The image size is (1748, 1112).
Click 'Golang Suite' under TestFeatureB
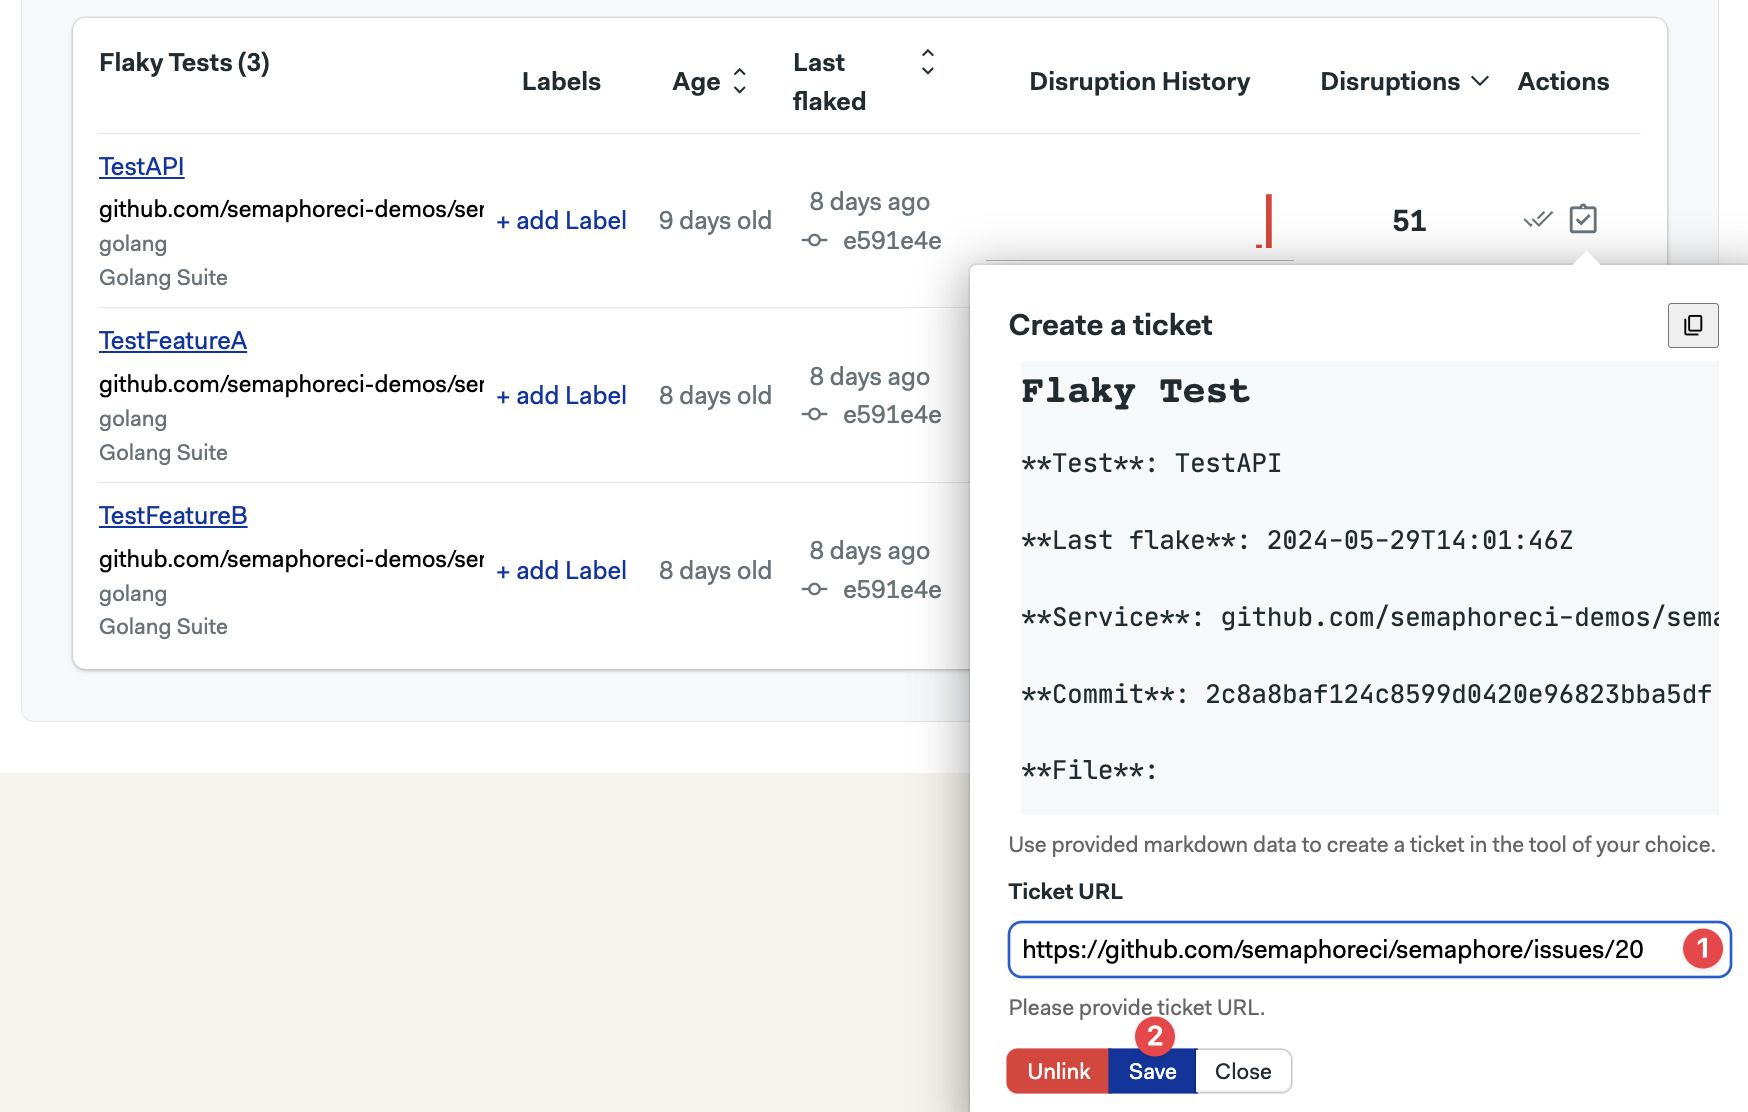click(163, 626)
